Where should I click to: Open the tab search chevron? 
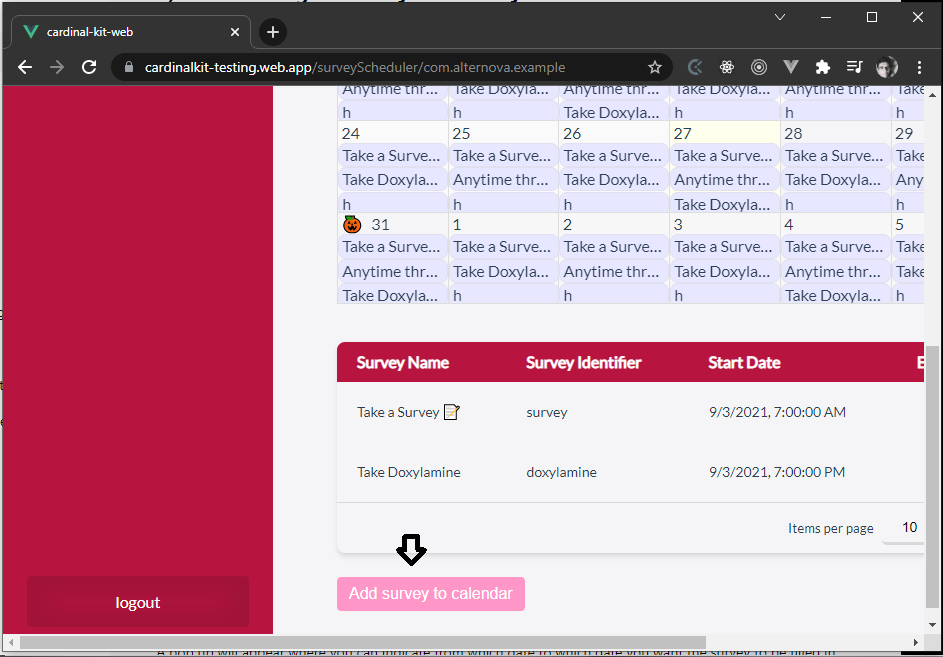780,17
